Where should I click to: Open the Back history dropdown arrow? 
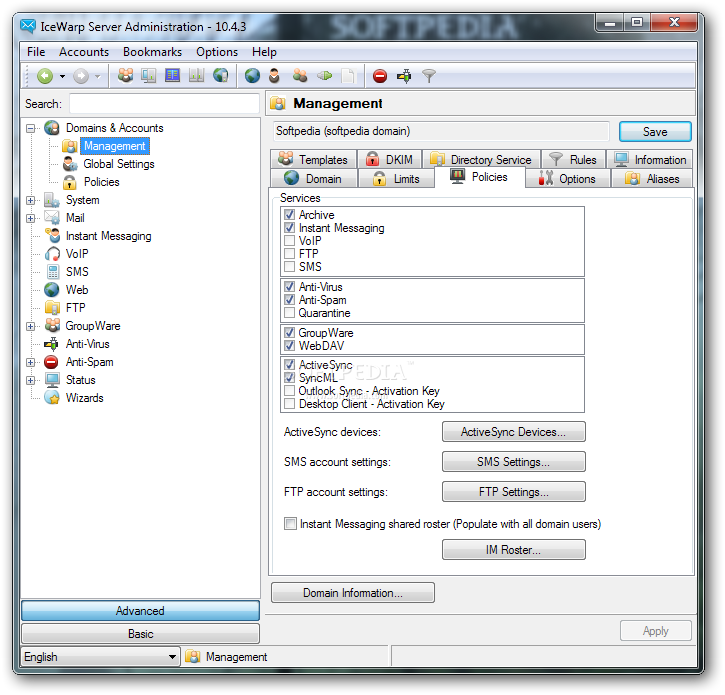coord(62,76)
